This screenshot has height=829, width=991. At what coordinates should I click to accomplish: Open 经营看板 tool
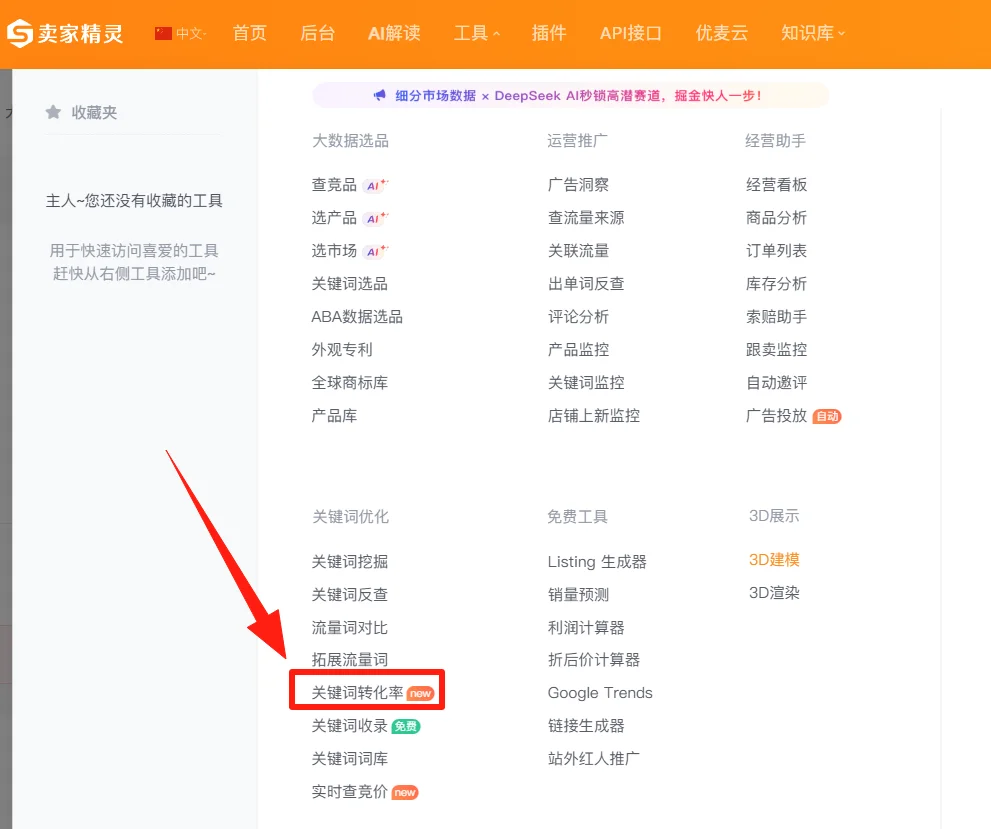777,185
